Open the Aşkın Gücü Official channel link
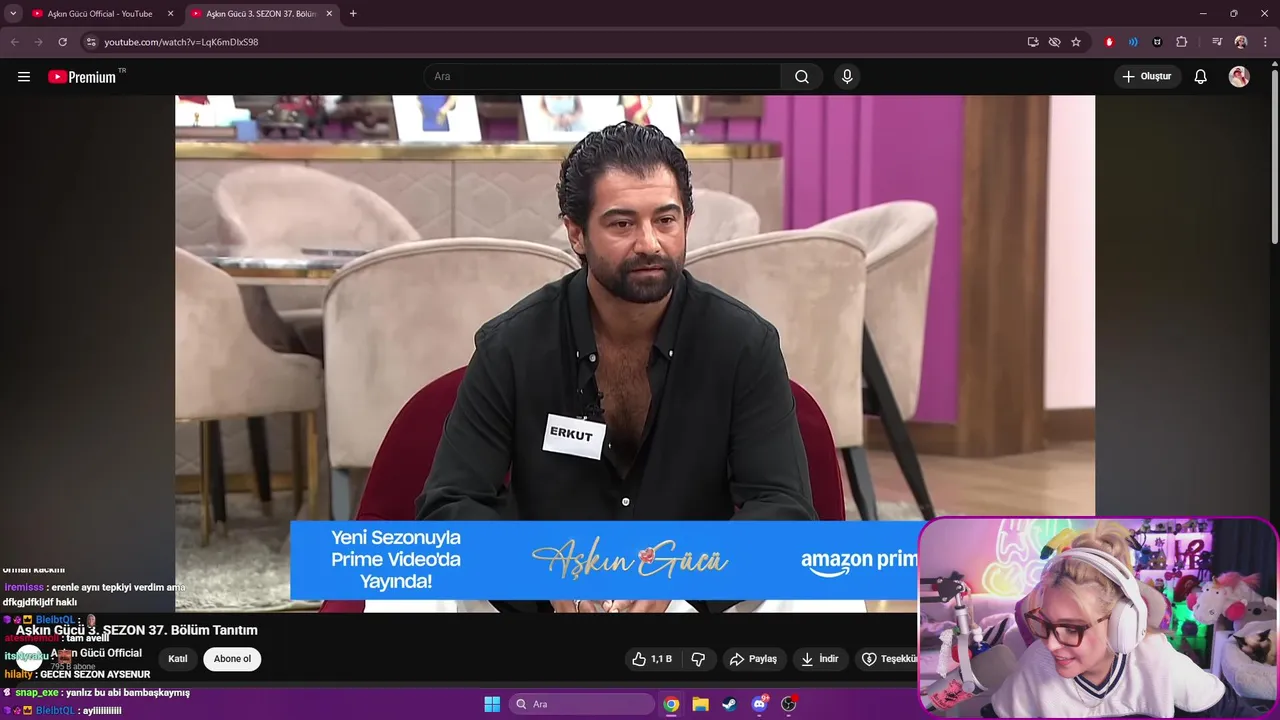This screenshot has width=1280, height=720. pos(96,653)
